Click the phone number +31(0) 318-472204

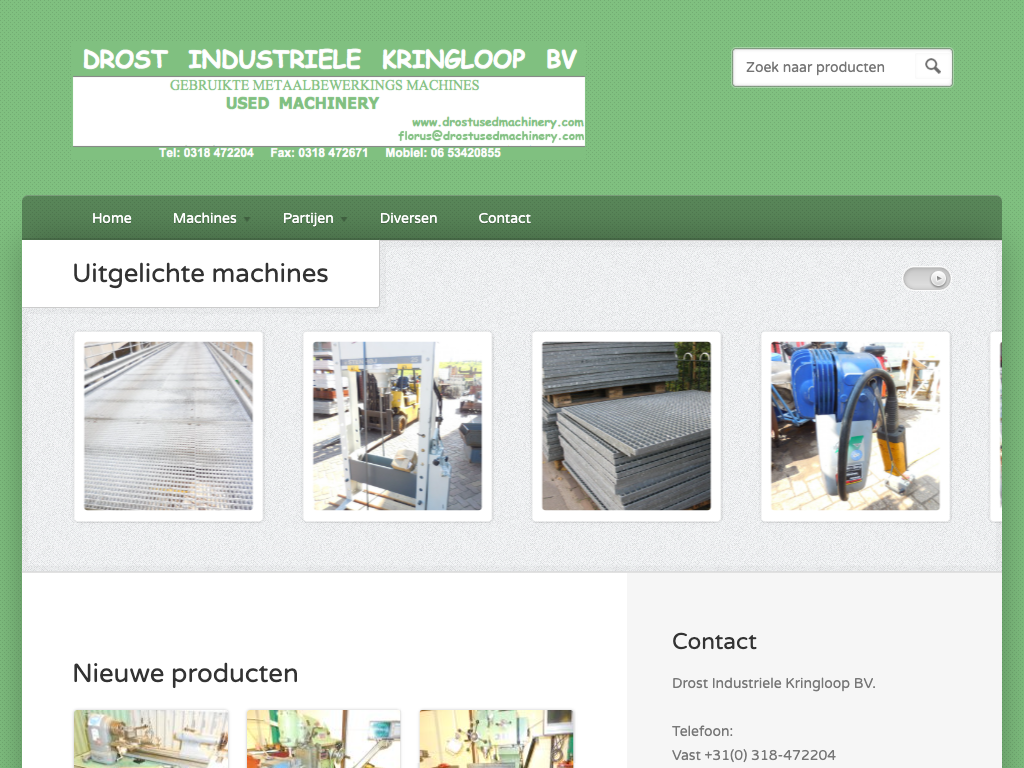770,755
